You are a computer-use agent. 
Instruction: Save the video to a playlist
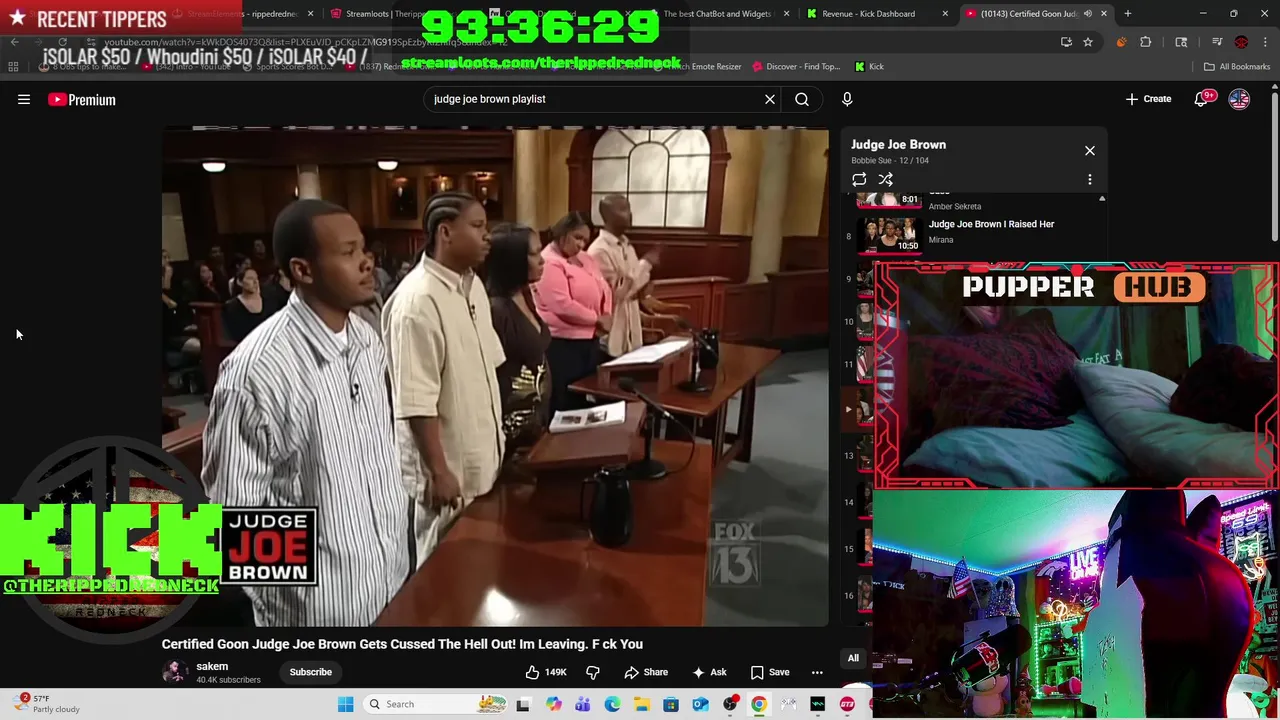770,672
